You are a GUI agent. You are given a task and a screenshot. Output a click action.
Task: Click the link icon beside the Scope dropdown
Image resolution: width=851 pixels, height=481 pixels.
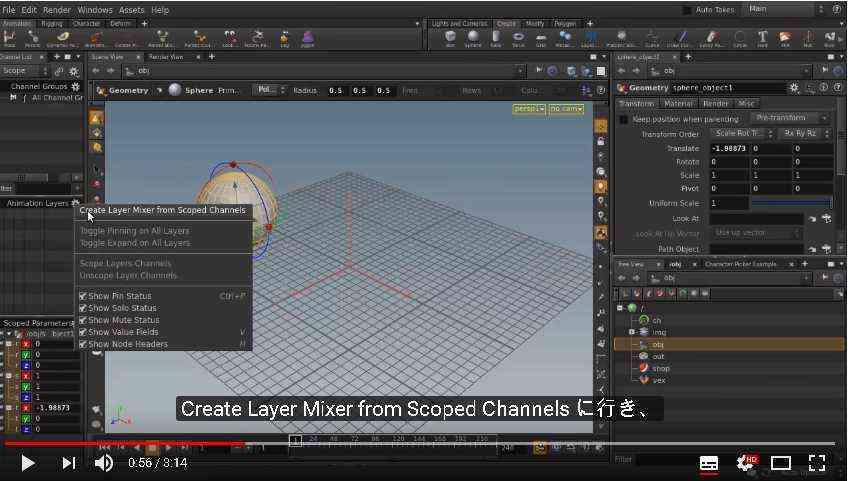pos(59,71)
